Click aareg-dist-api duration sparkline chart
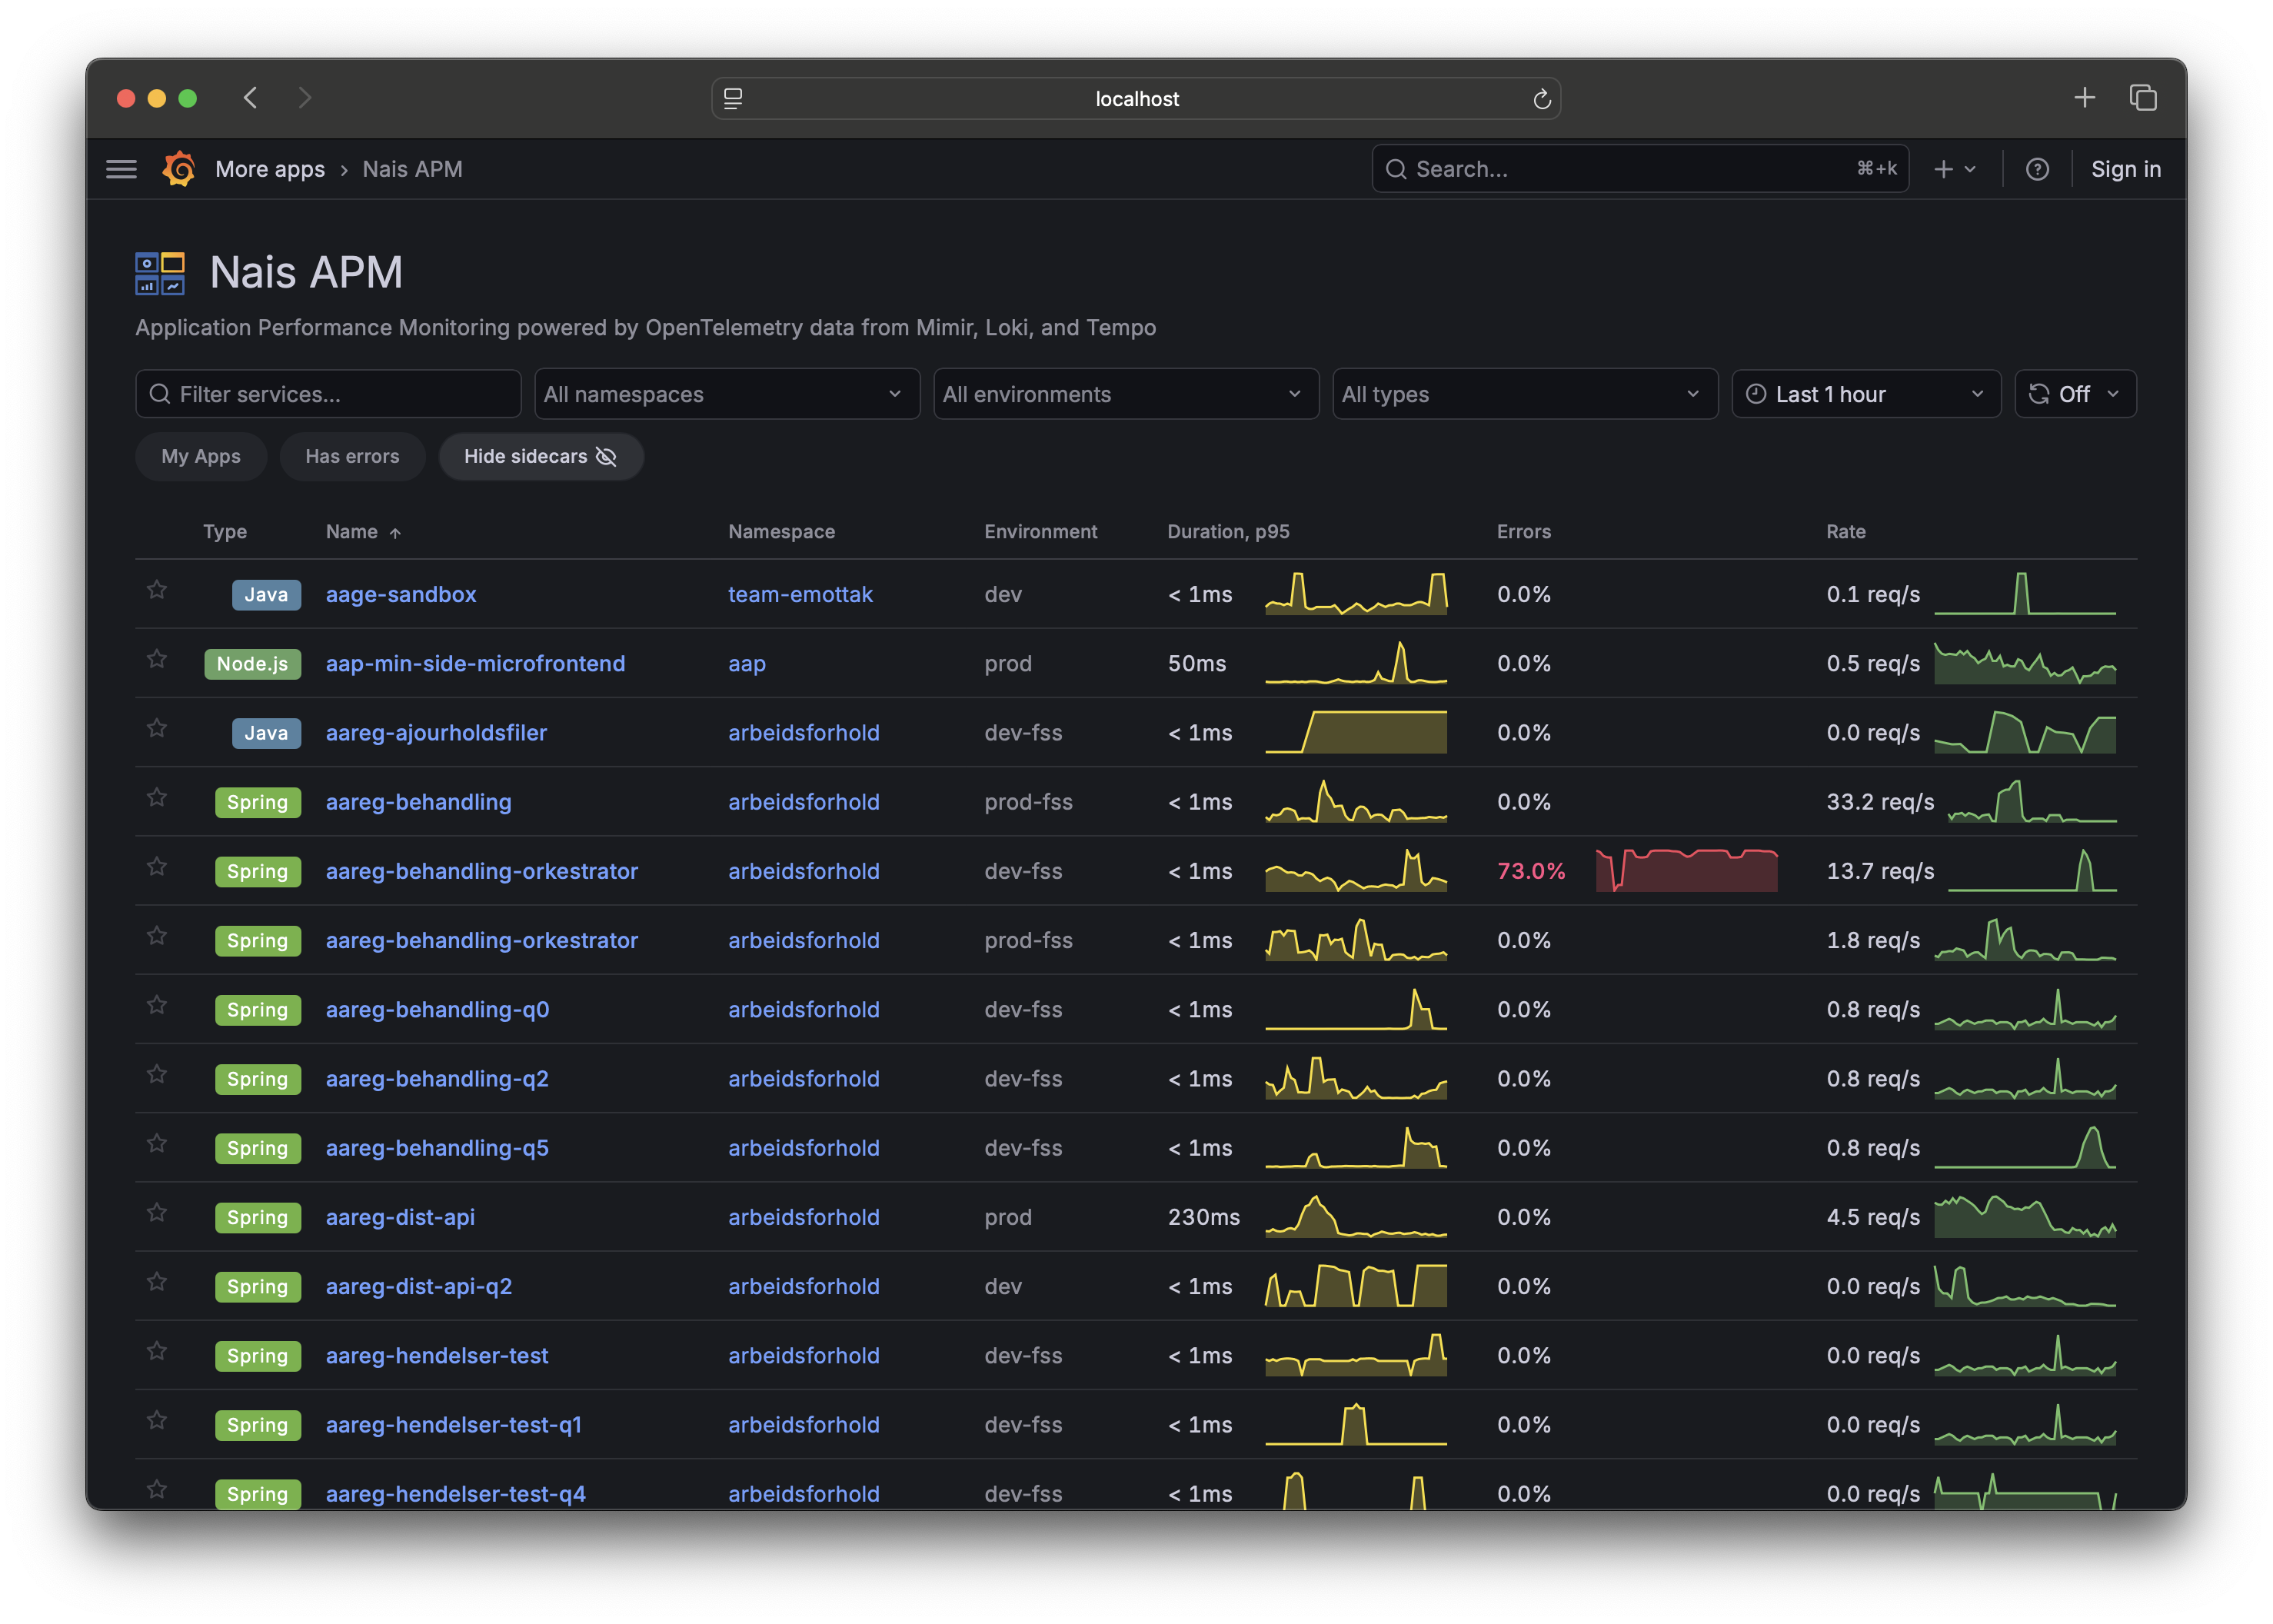The width and height of the screenshot is (2273, 1624). pyautogui.click(x=1355, y=1216)
